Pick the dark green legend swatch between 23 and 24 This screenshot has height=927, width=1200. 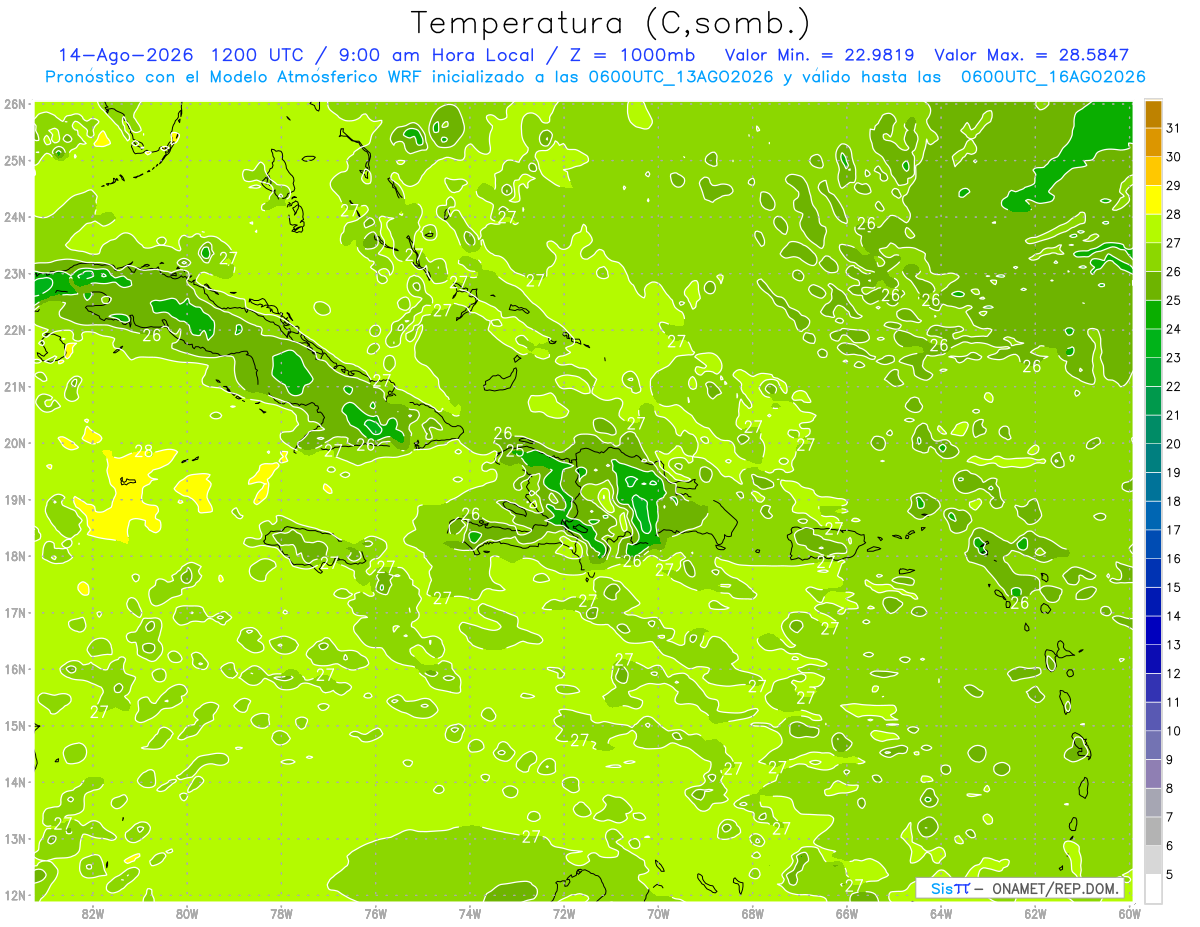(x=1153, y=343)
